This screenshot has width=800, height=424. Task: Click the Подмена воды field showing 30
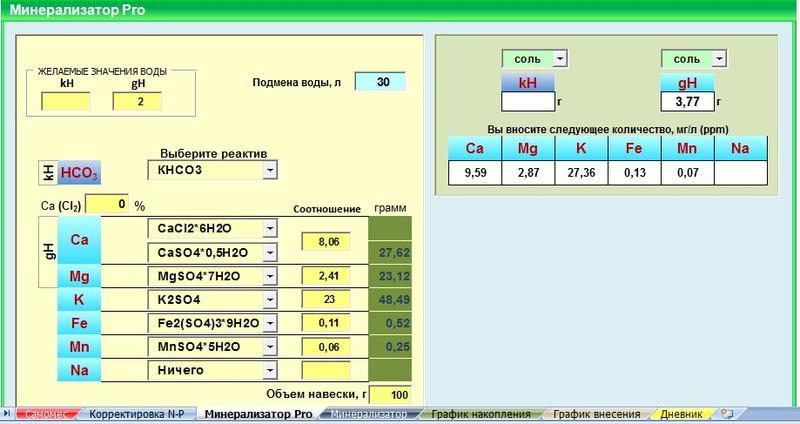click(x=380, y=82)
